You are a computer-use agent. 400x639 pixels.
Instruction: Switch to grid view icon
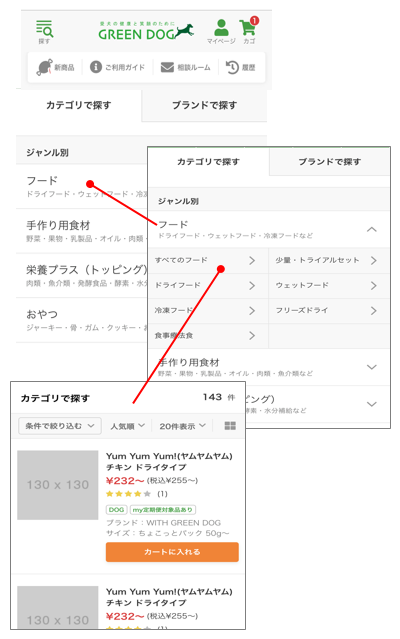(x=230, y=426)
